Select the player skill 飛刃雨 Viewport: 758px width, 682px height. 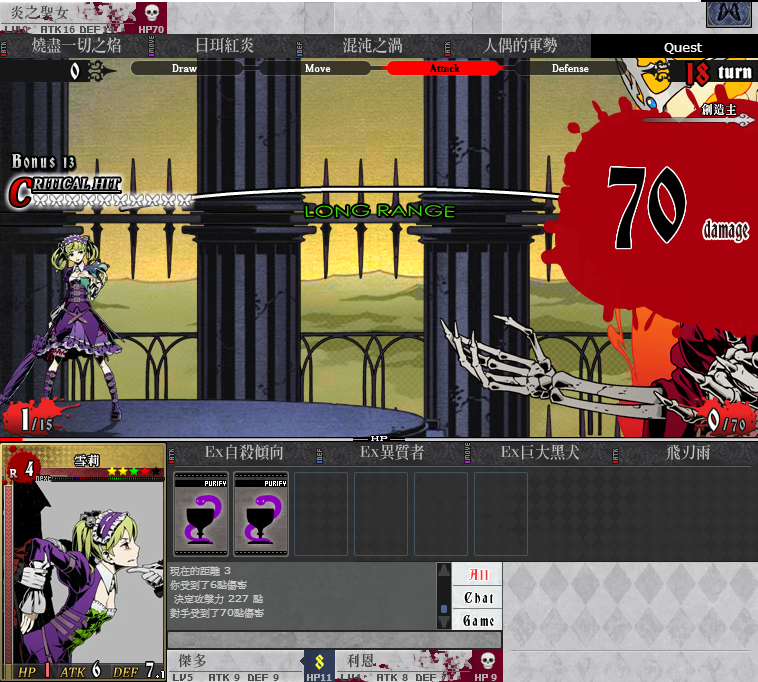point(688,453)
